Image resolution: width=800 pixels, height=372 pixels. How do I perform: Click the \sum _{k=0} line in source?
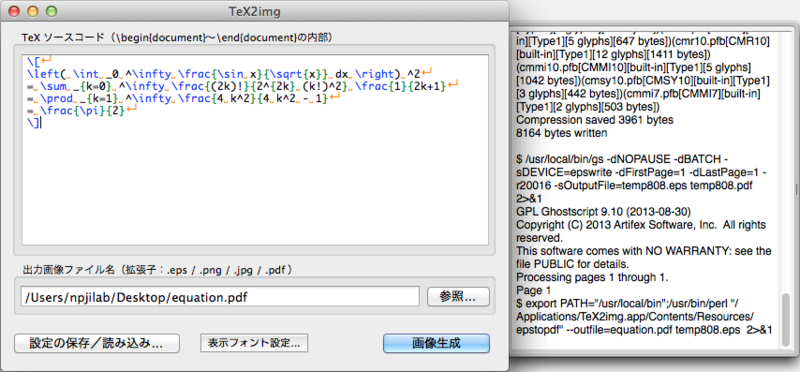pos(243,86)
